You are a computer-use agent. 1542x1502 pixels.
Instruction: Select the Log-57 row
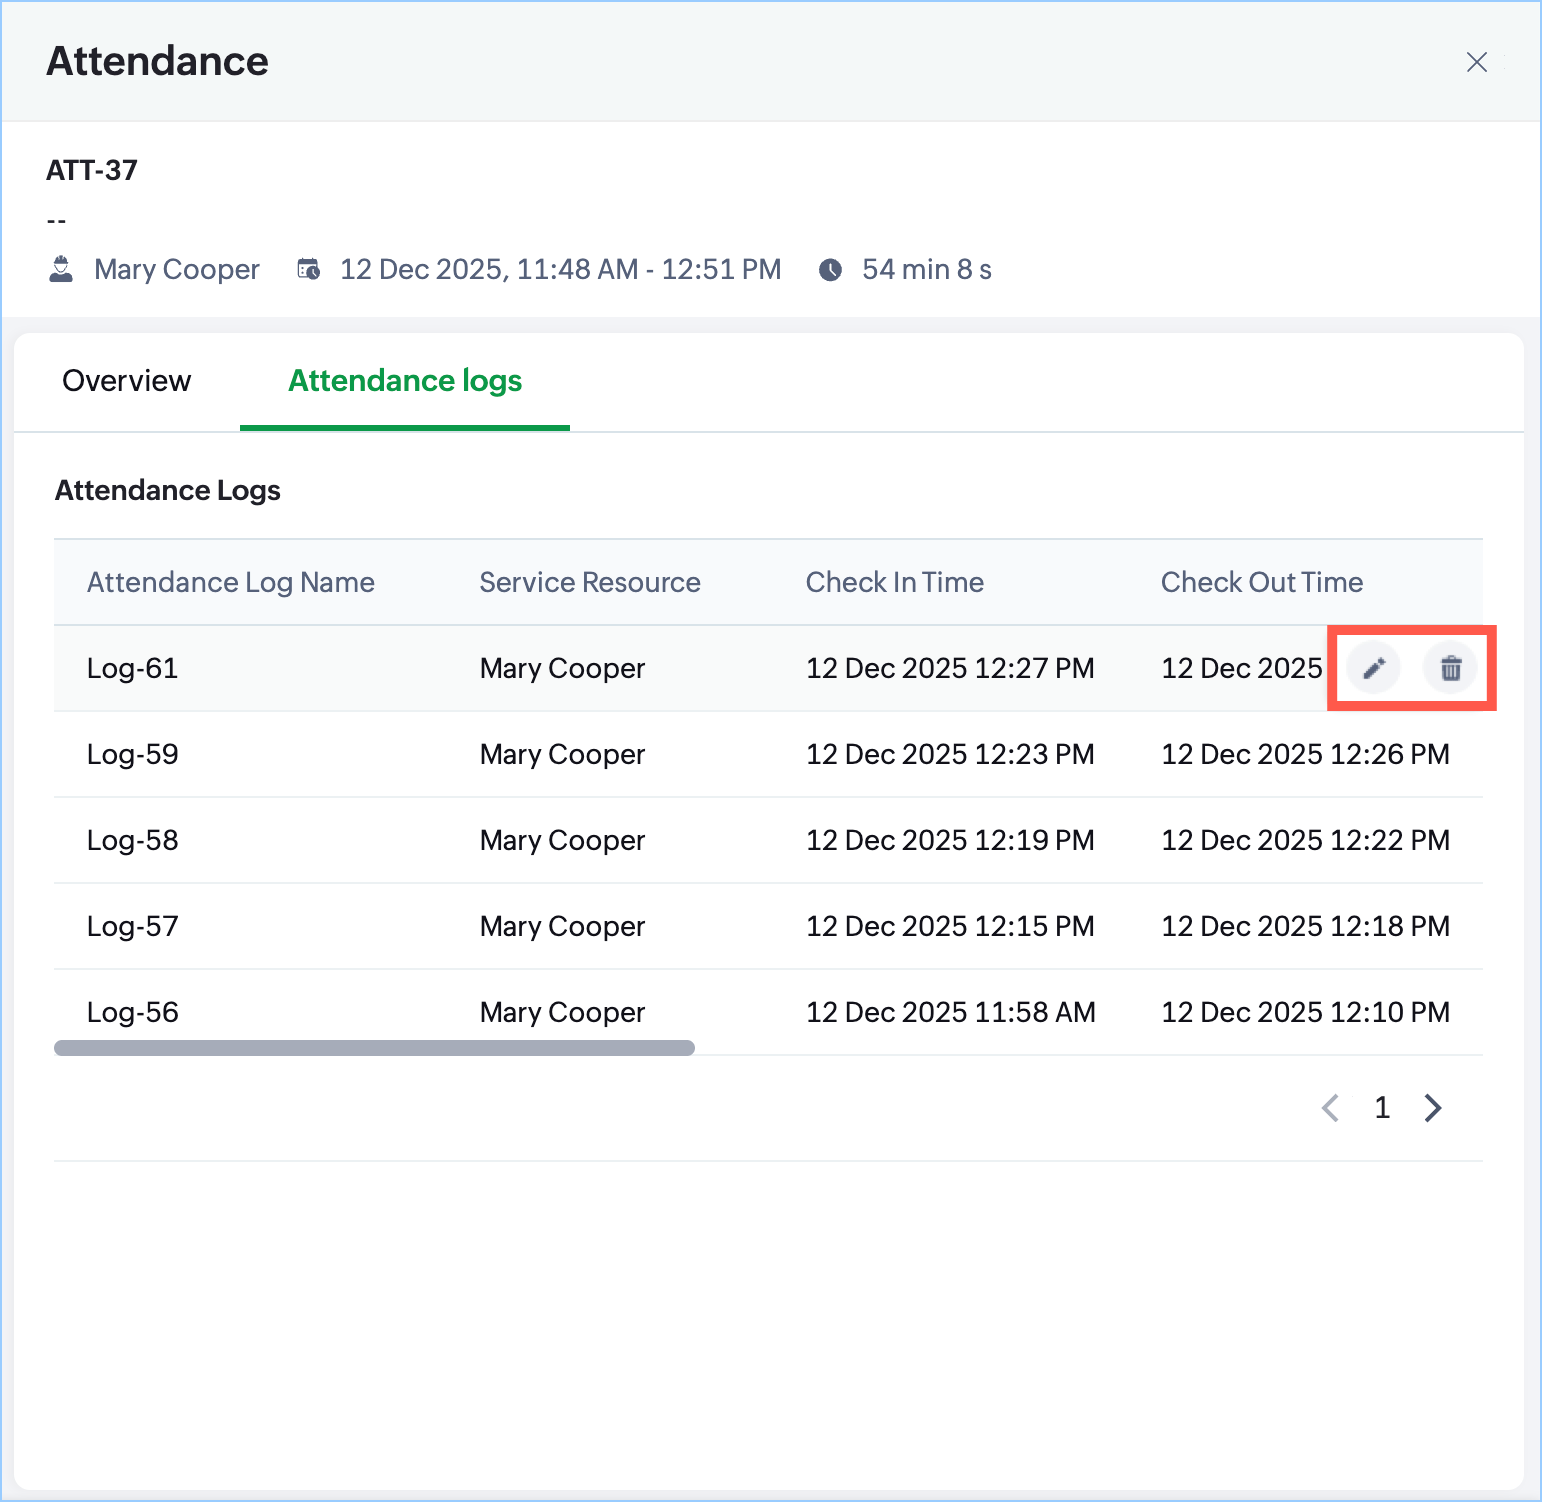coord(133,926)
